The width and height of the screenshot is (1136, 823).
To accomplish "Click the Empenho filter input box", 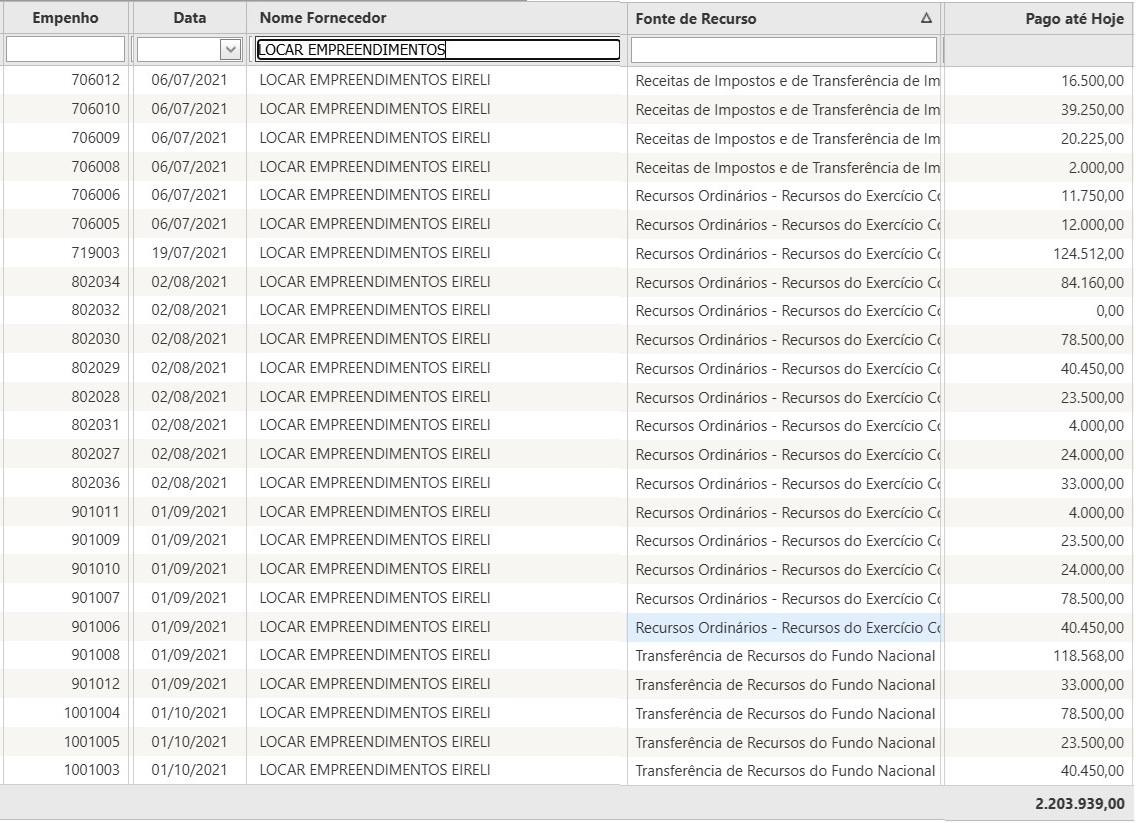I will pos(66,49).
